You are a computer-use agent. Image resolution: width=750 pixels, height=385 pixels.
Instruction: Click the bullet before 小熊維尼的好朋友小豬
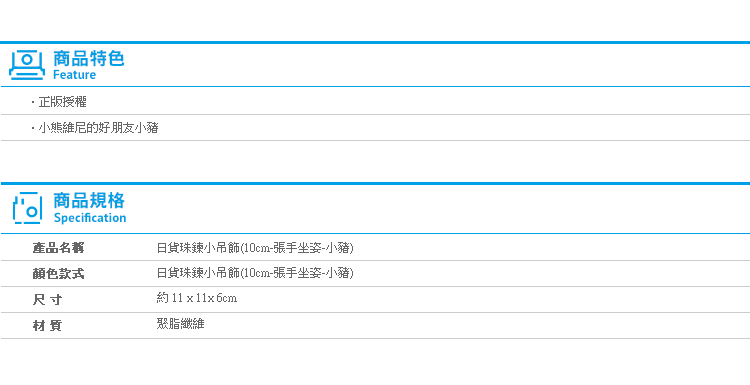pyautogui.click(x=33, y=128)
